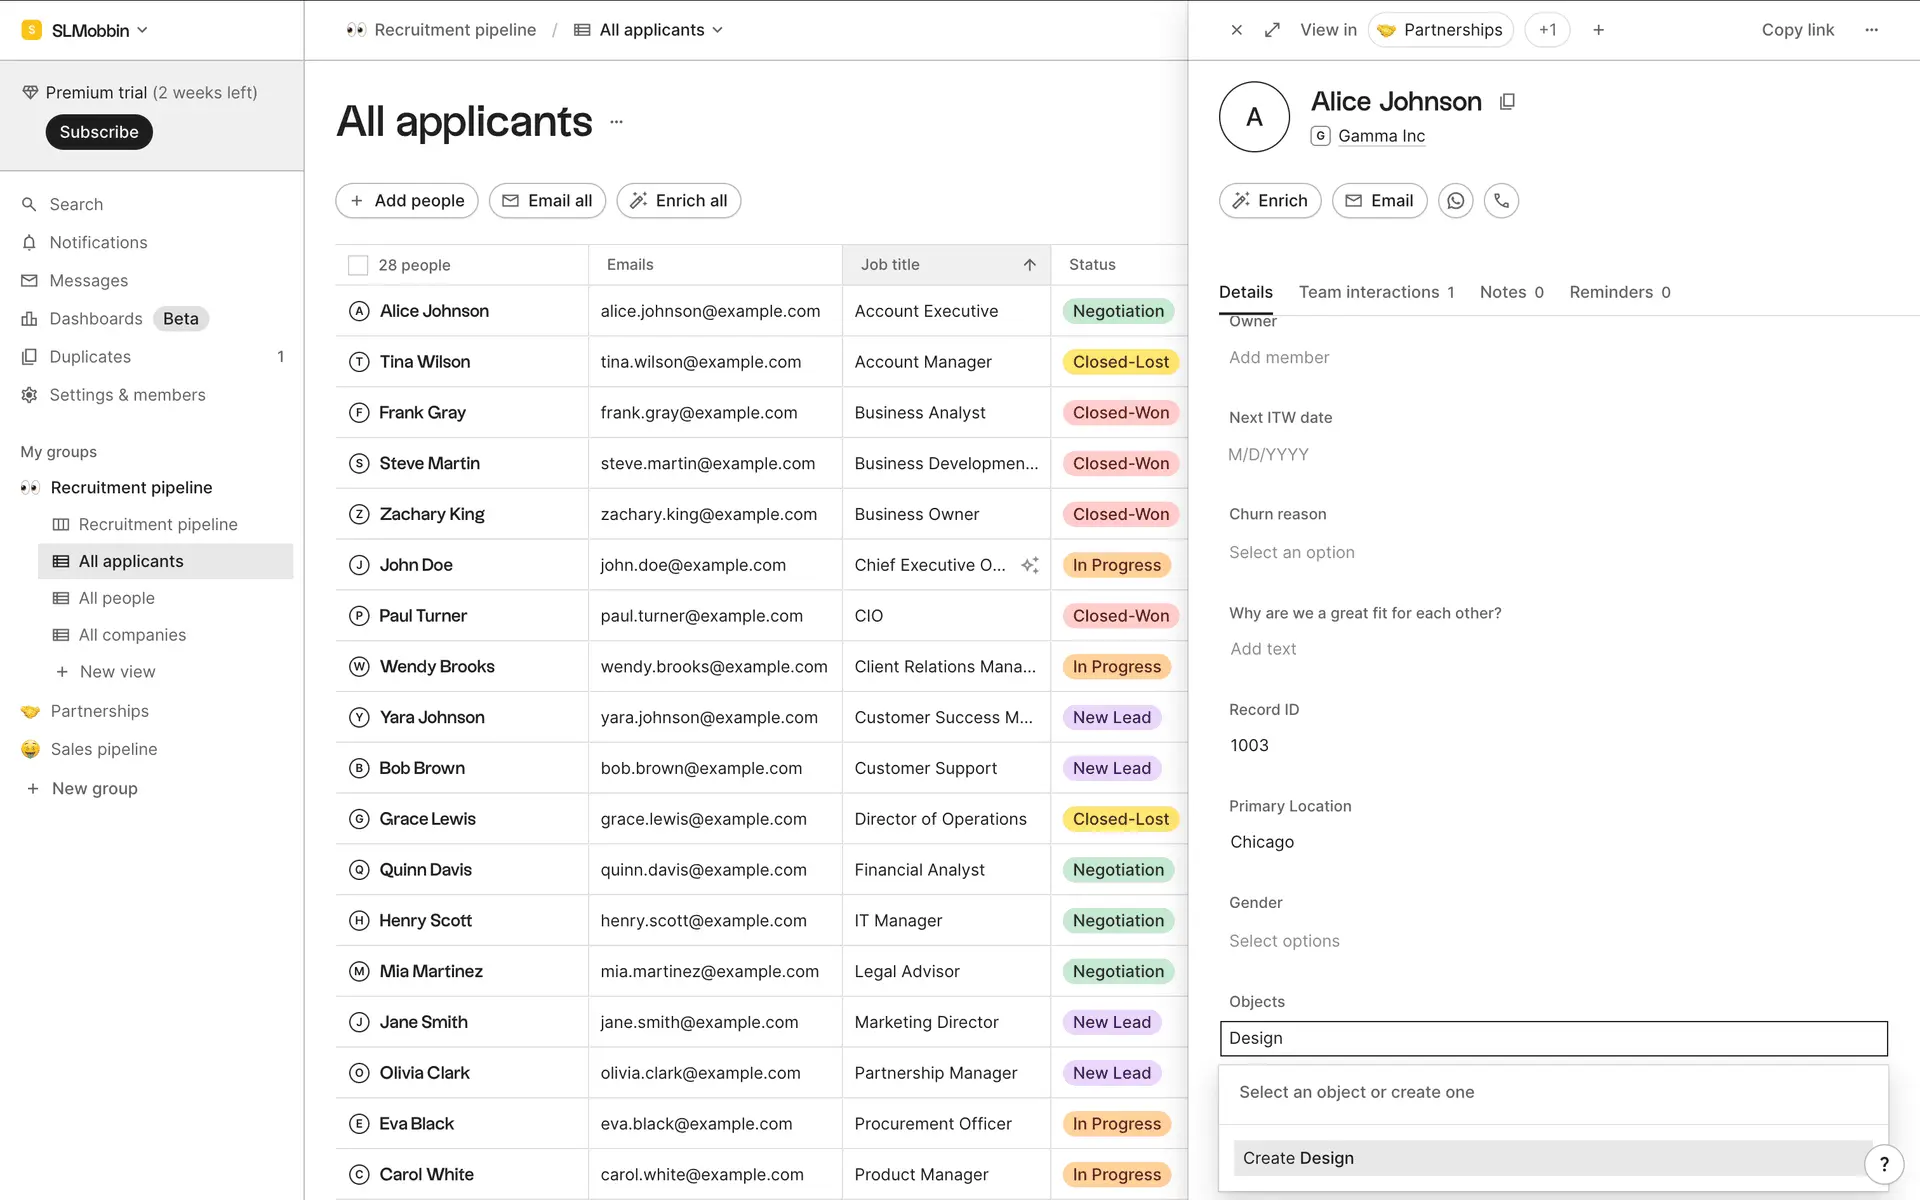Click the Next ITW date input field
Screen dimensions: 1920x1200
(1268, 454)
